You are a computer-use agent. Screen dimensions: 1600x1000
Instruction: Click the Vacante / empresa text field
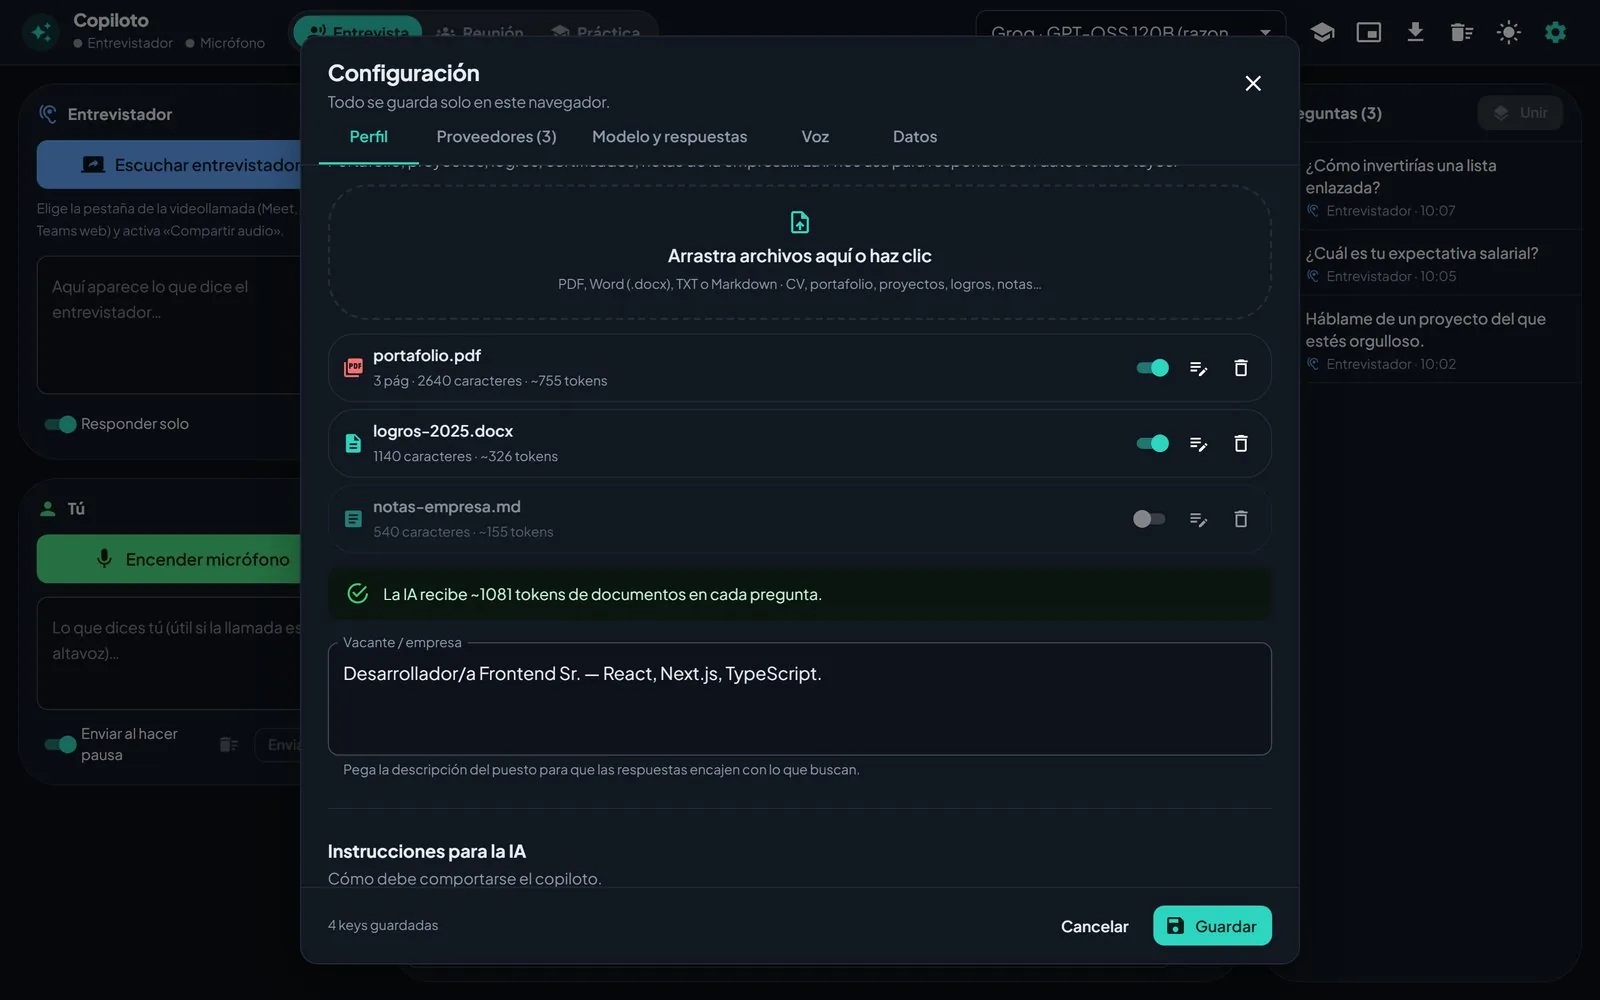(800, 699)
